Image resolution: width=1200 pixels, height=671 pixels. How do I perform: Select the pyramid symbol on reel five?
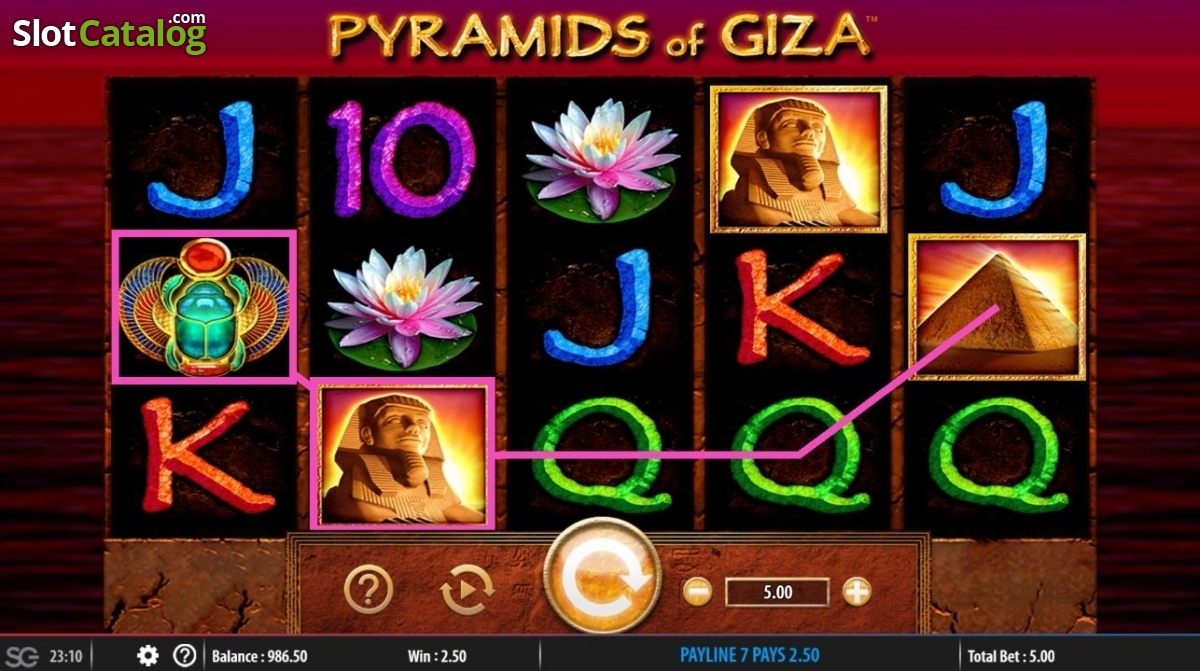click(x=997, y=307)
